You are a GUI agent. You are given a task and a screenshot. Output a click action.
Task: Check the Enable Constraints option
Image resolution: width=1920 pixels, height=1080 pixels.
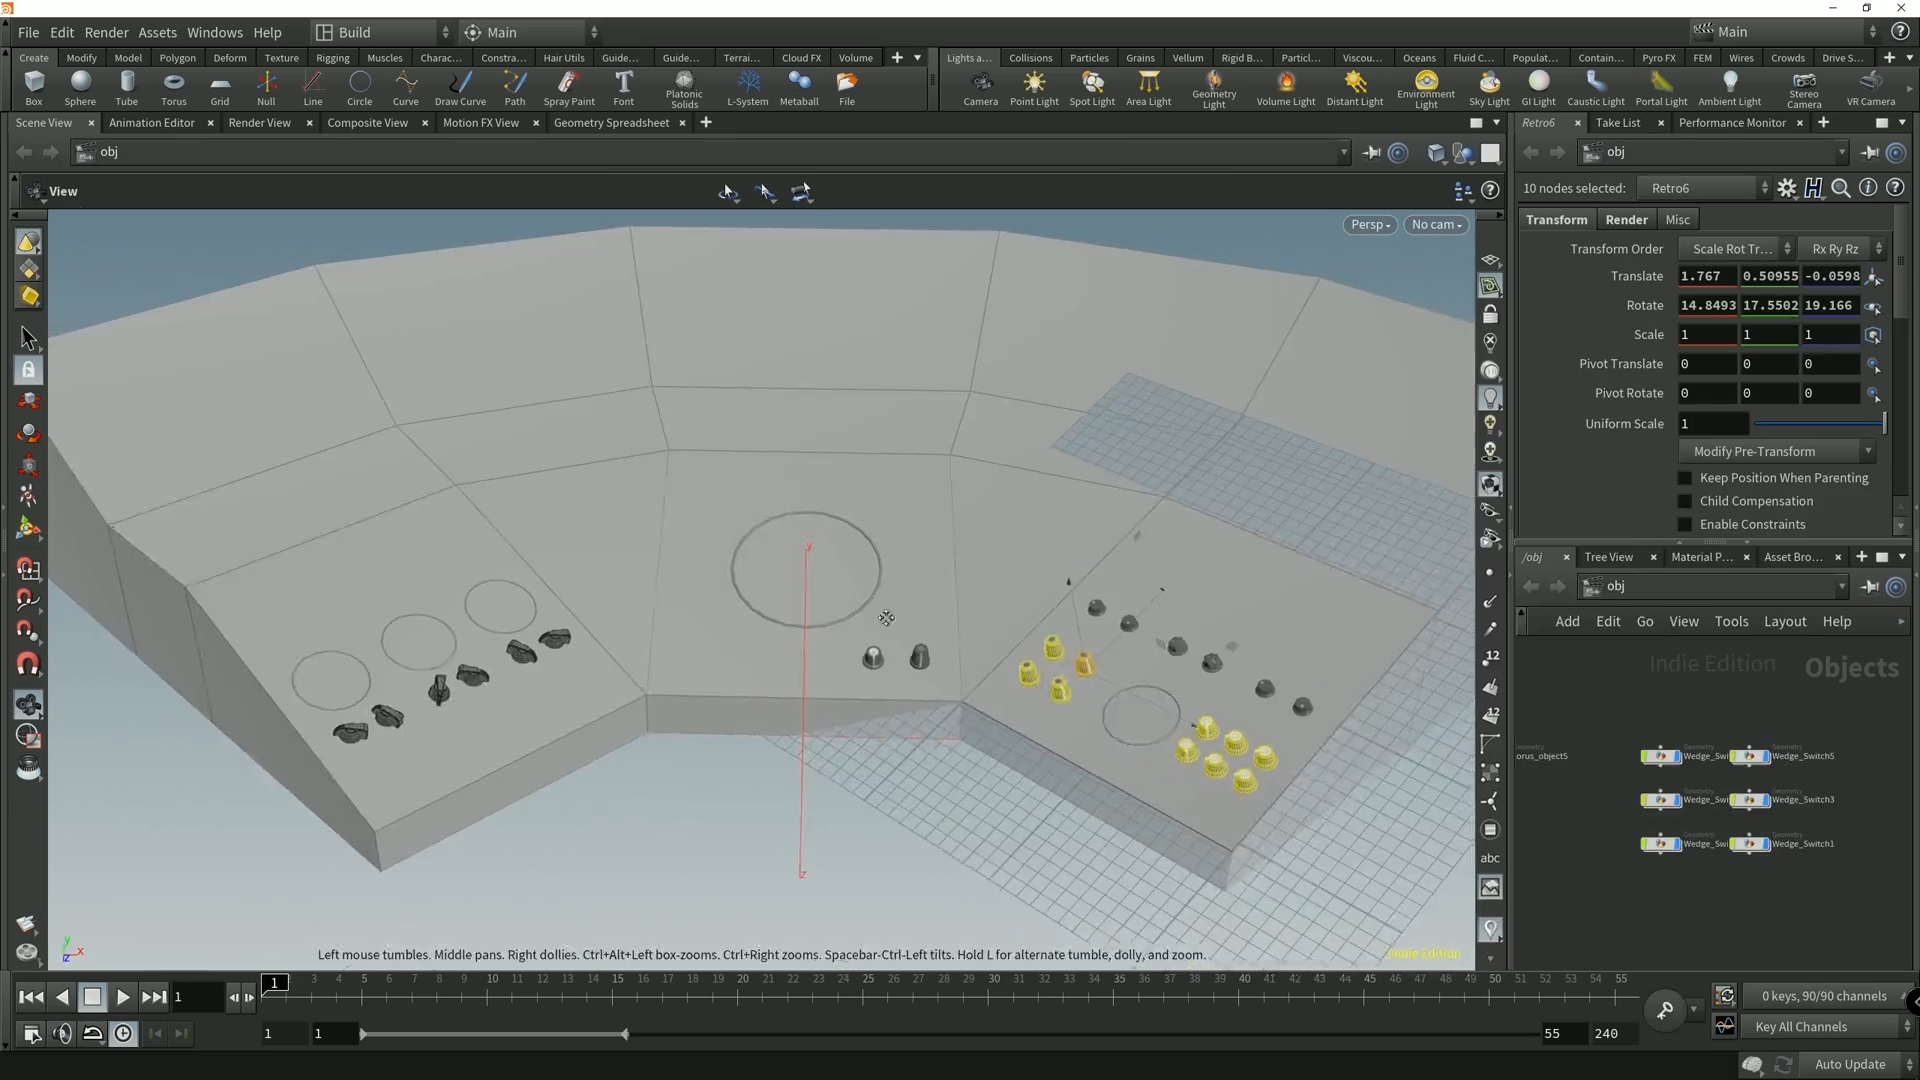point(1685,524)
